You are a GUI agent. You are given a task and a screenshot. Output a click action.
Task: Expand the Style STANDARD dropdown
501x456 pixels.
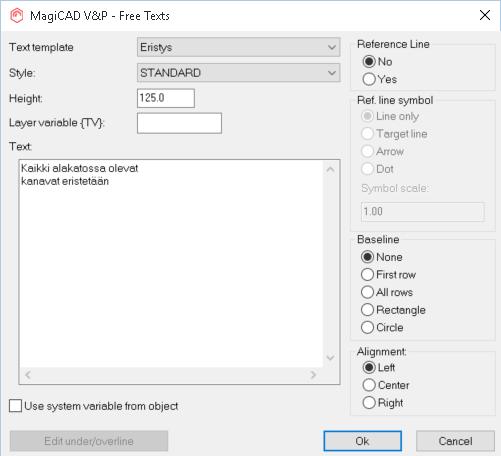pyautogui.click(x=238, y=73)
